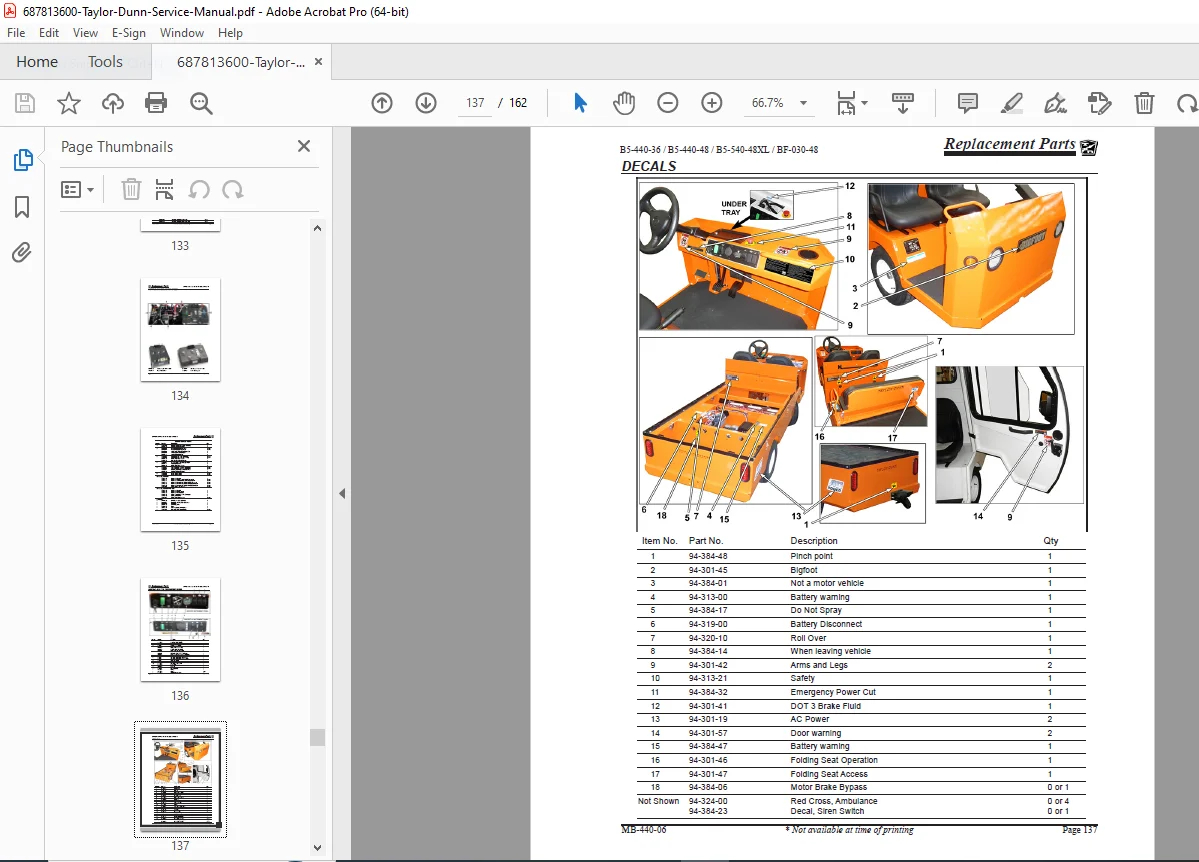Open the thumbnails options dropdown
Viewport: 1199px width, 862px height.
pos(77,189)
